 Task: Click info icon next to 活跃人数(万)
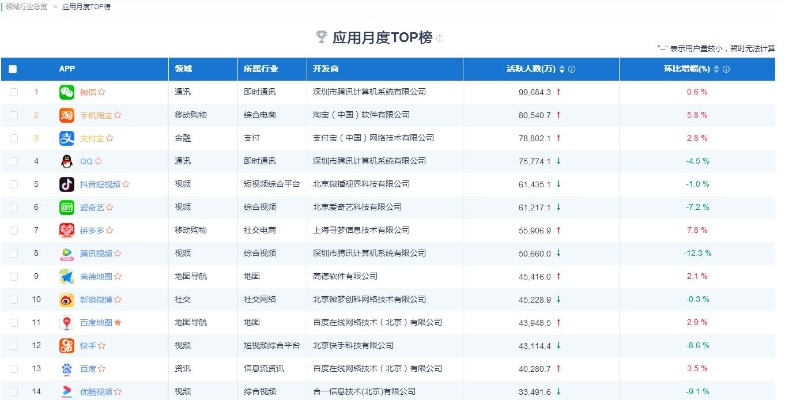click(x=572, y=69)
